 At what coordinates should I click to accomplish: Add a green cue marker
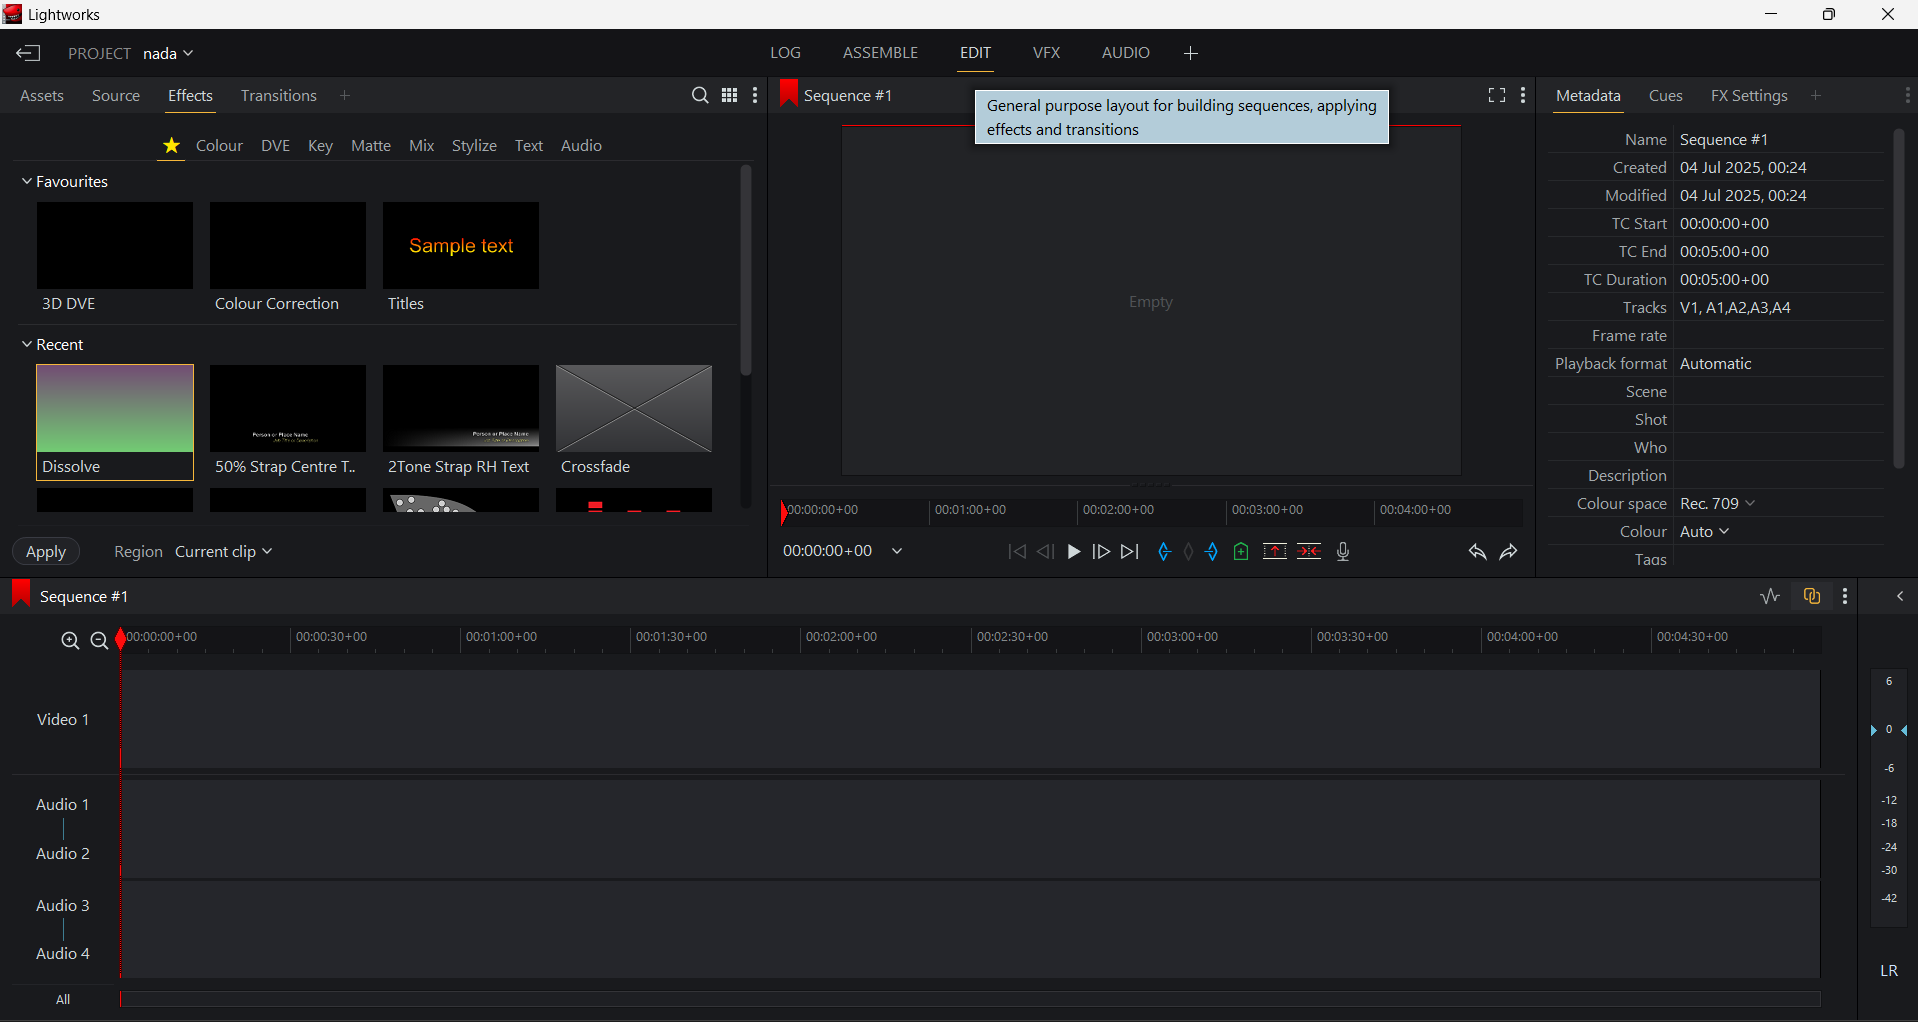point(1242,552)
